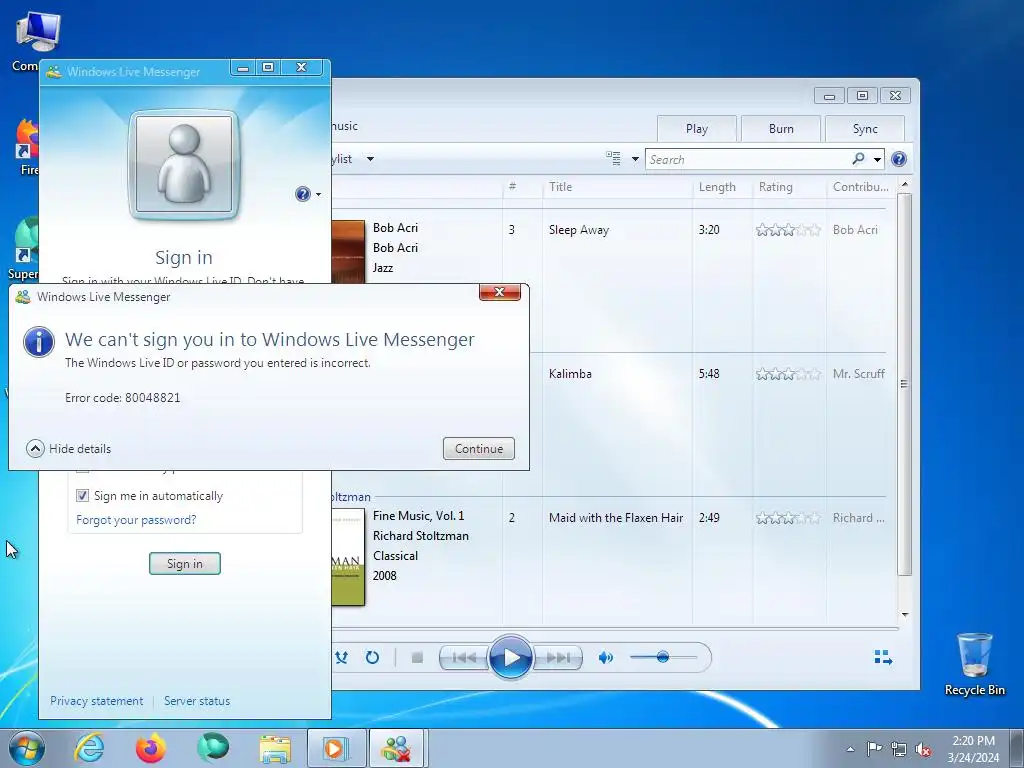Open Media Player help icon

[899, 159]
